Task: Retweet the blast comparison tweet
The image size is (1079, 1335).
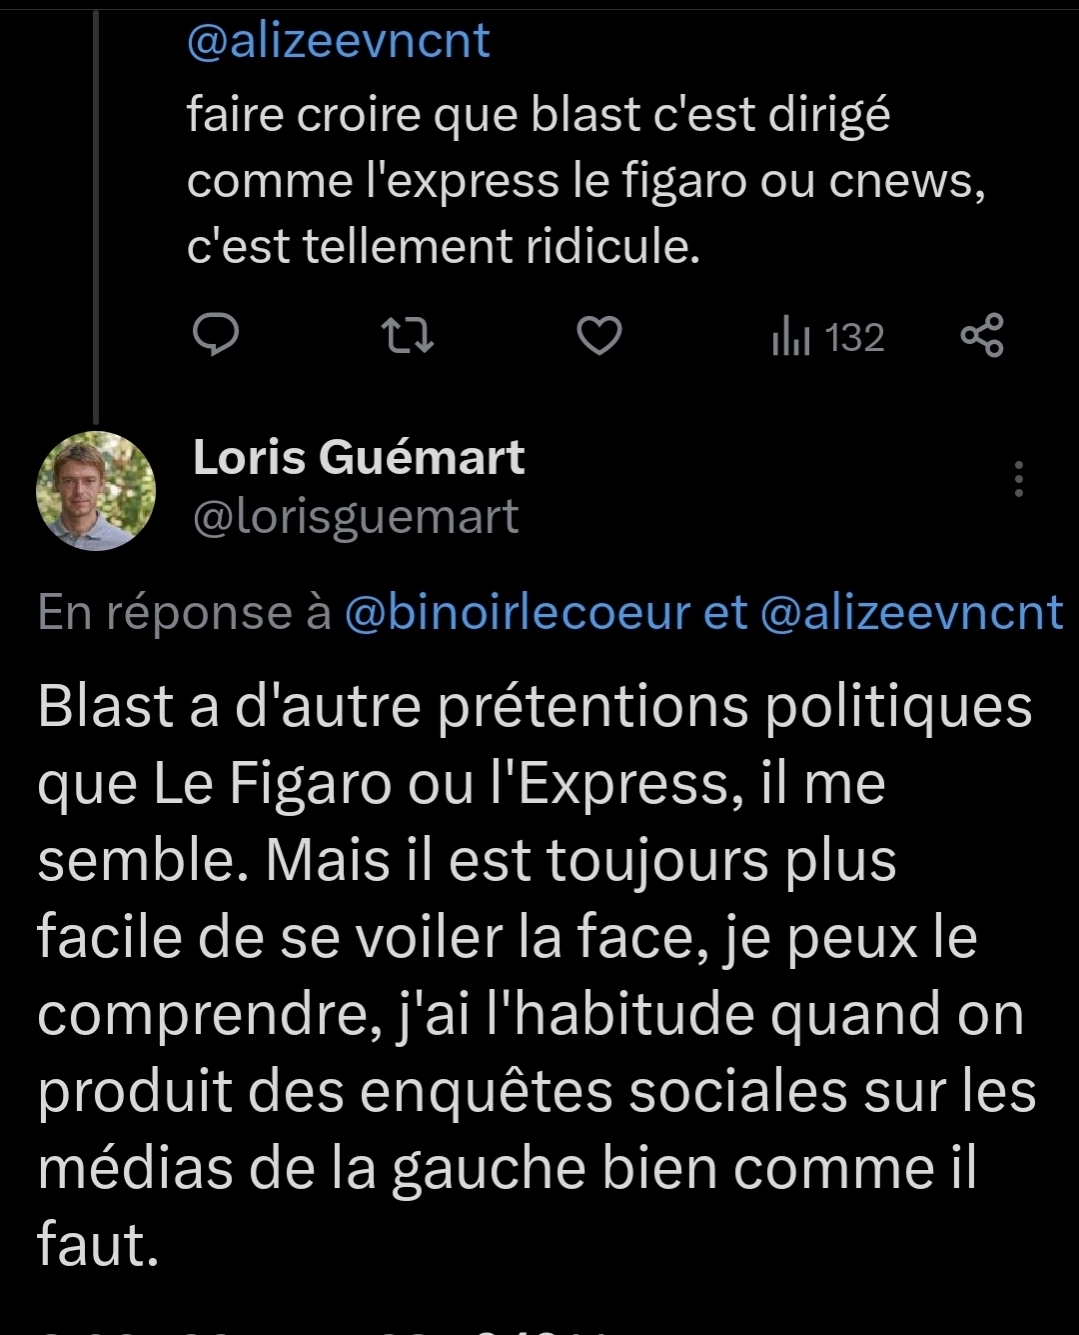Action: 409,336
